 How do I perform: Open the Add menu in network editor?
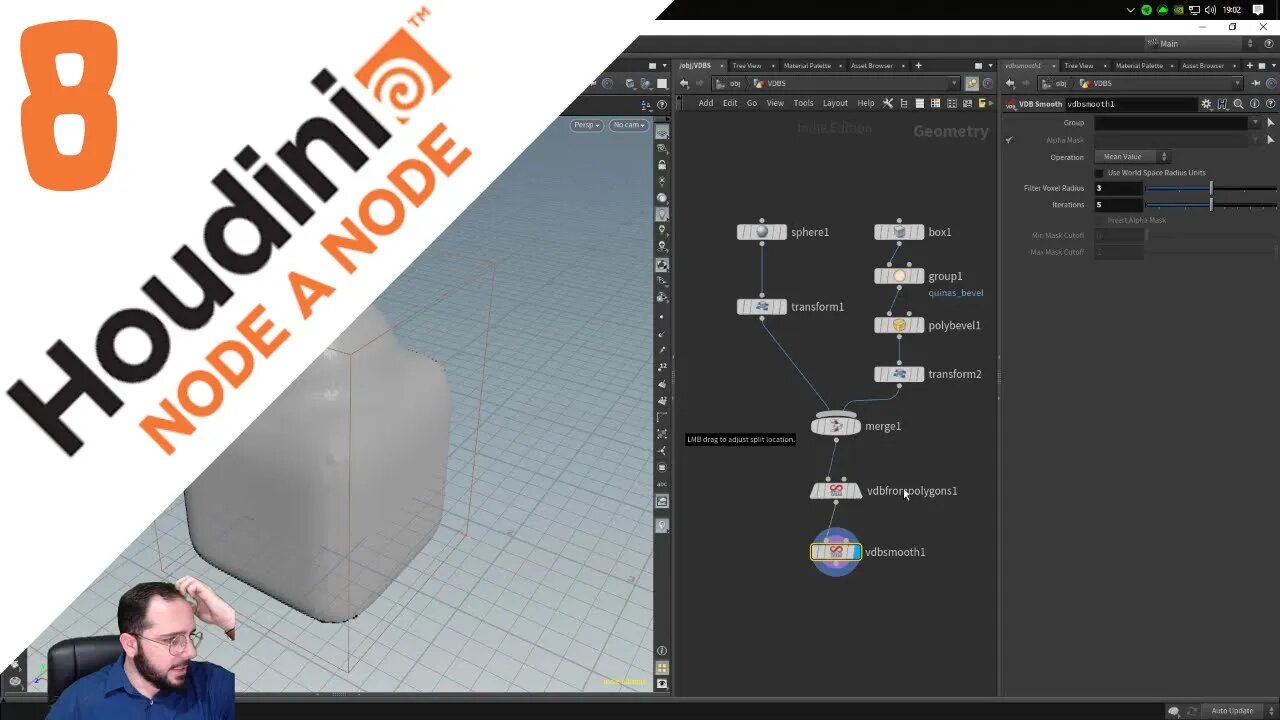click(706, 103)
